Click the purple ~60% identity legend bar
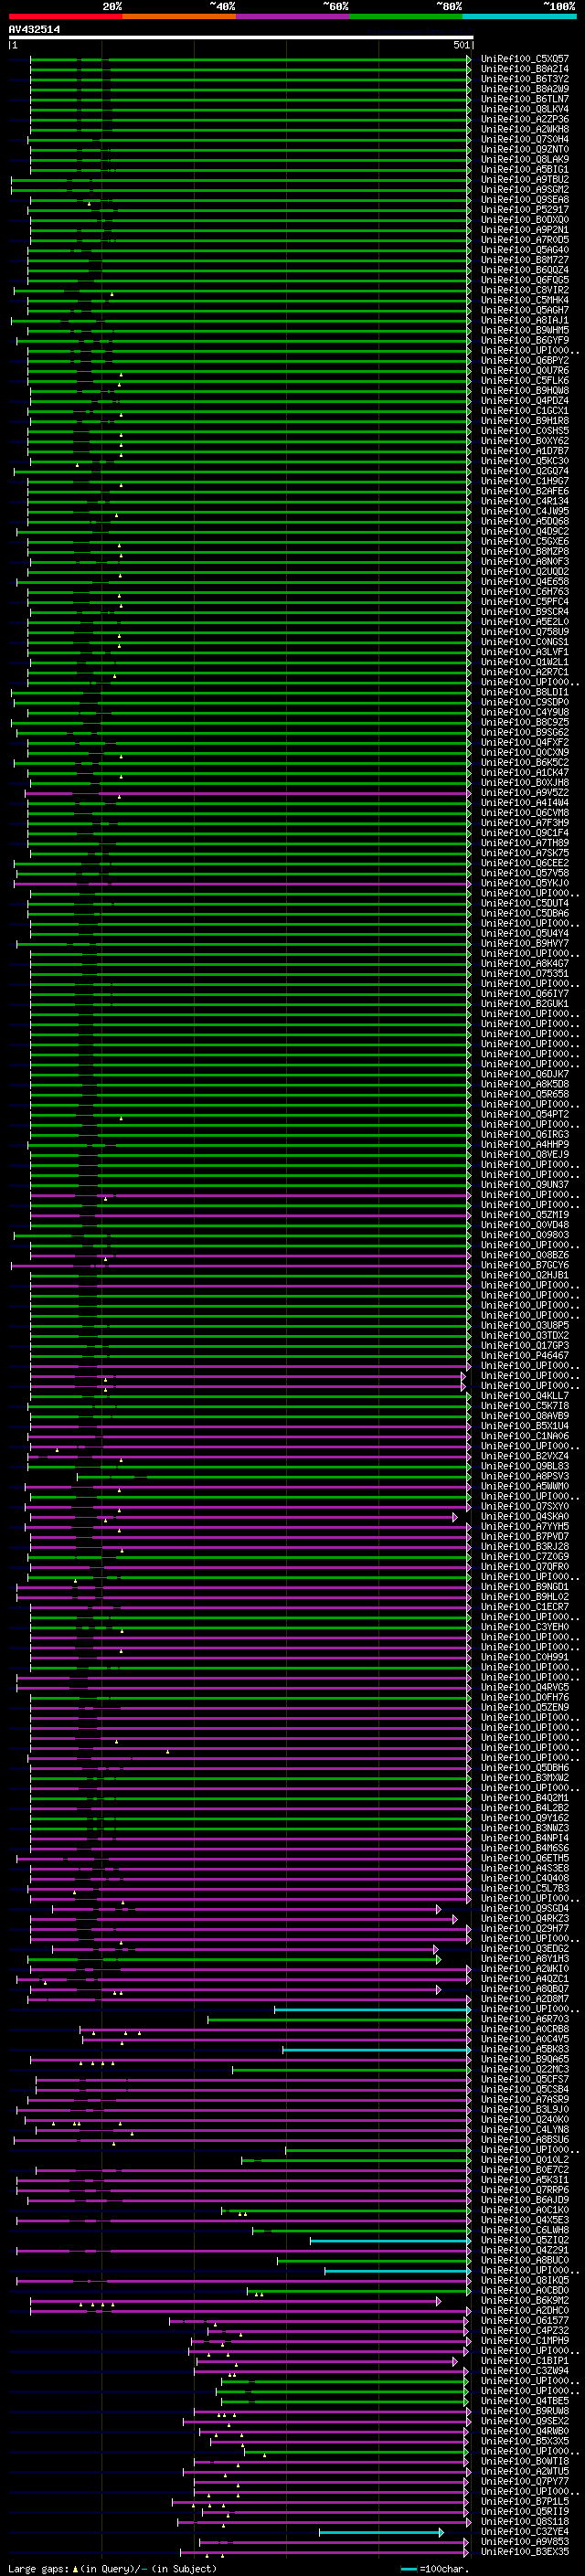Screen dimensions: 585x2576 pos(292,16)
